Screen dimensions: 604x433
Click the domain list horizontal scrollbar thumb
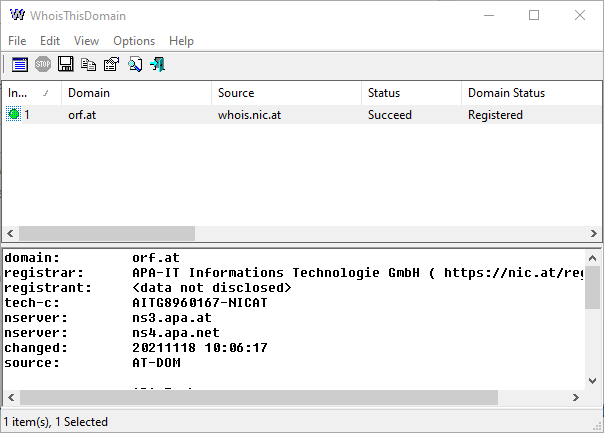click(107, 233)
